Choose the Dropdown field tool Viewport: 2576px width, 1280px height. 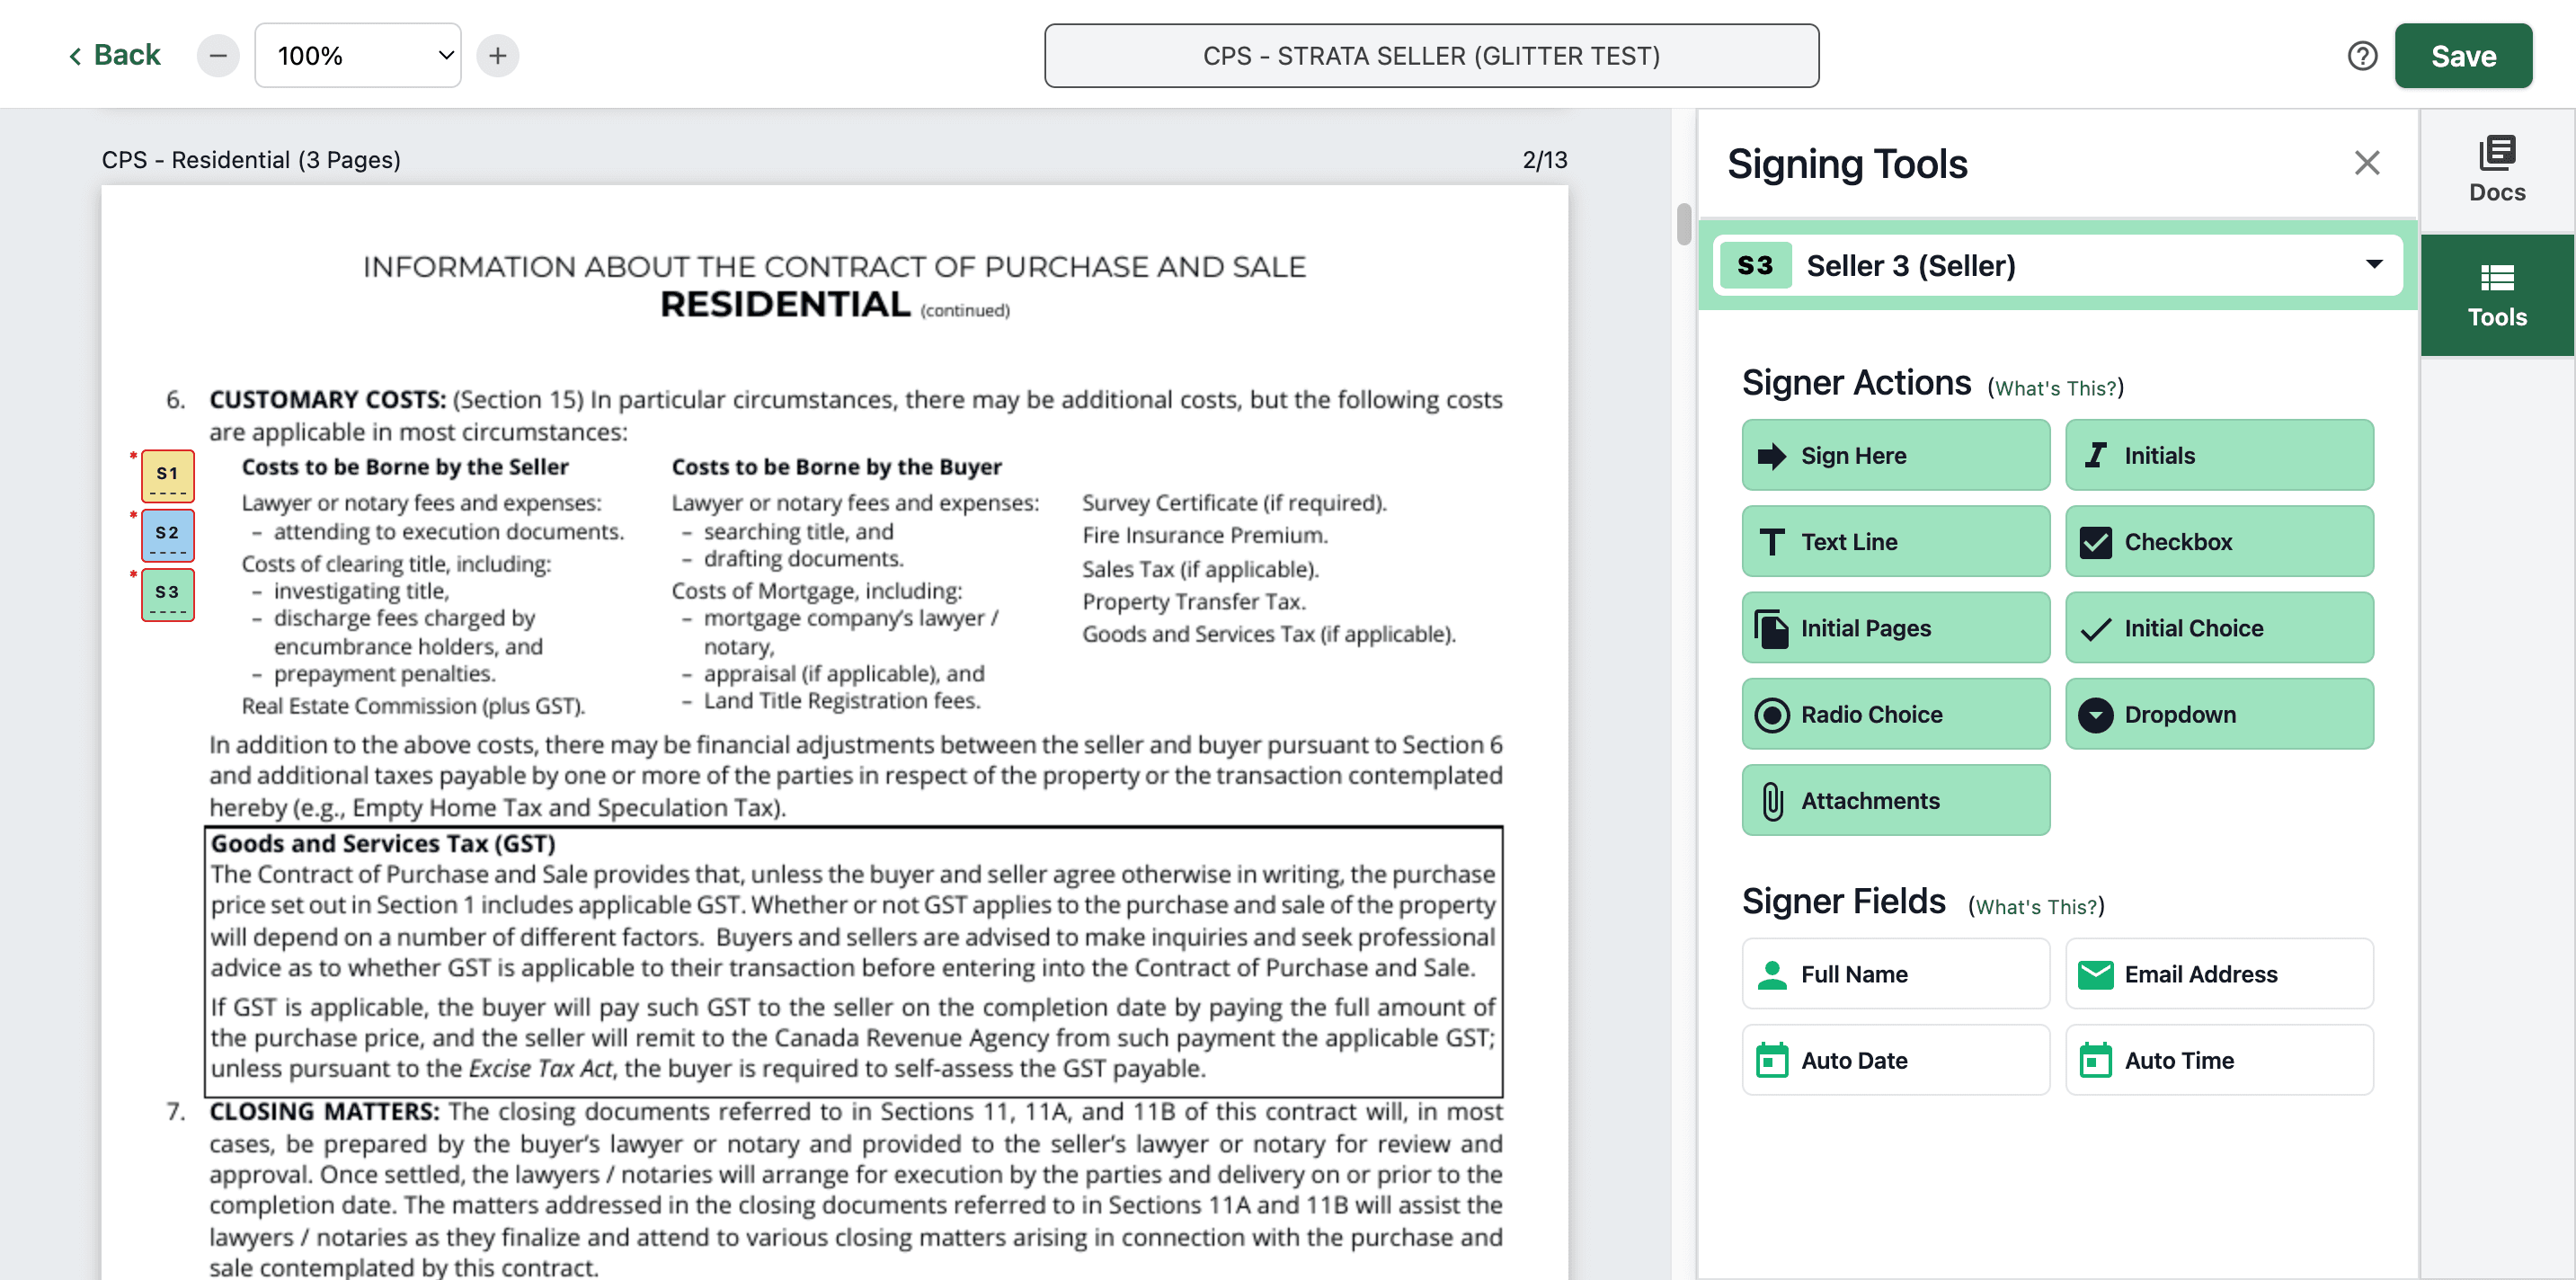click(2219, 714)
